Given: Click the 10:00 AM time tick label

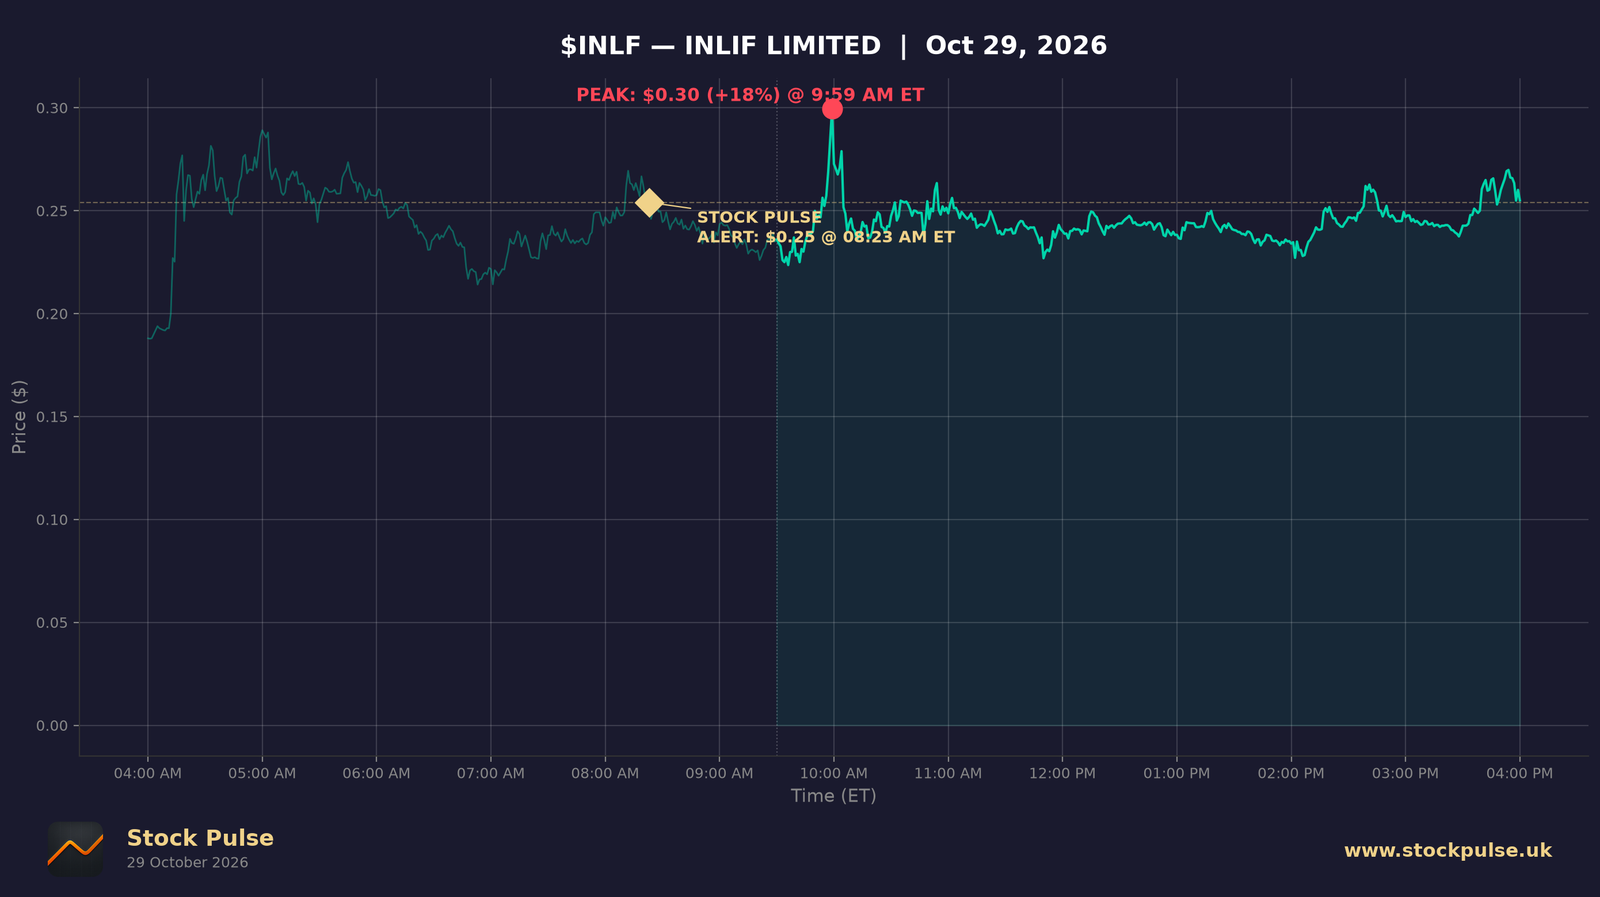Looking at the screenshot, I should pyautogui.click(x=834, y=773).
